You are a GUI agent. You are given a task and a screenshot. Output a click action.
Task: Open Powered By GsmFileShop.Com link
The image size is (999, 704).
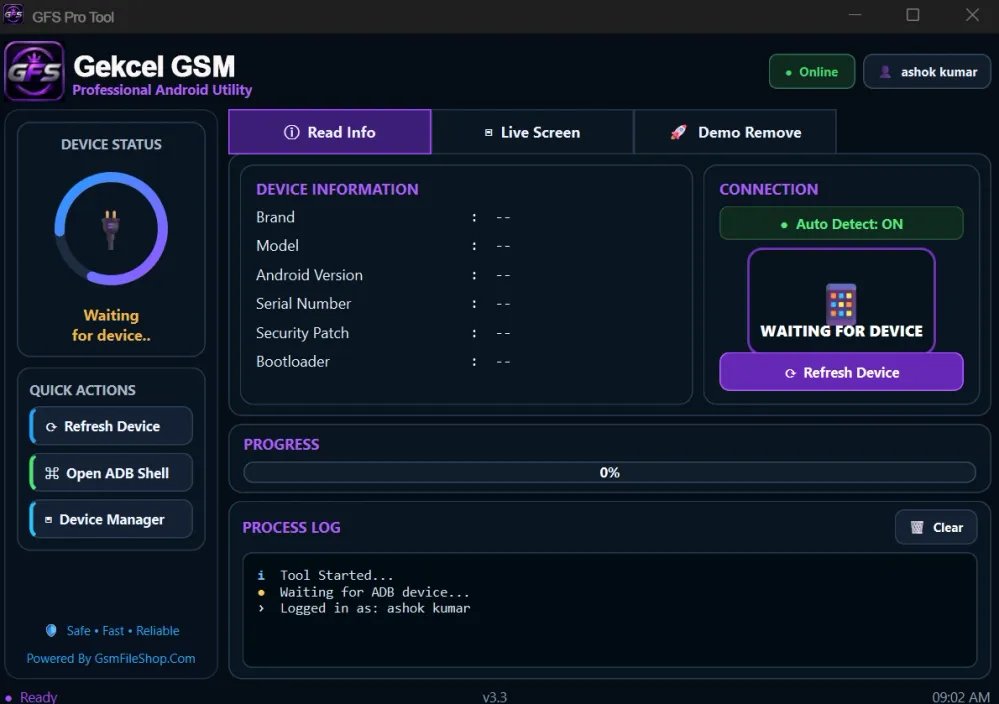click(x=111, y=658)
